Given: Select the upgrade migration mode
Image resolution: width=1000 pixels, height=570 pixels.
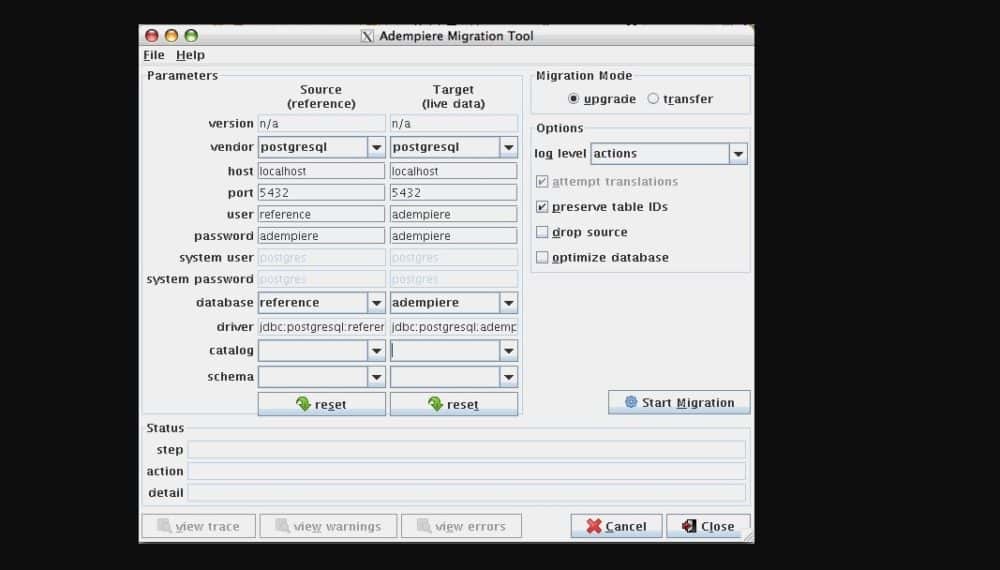Looking at the screenshot, I should (574, 99).
